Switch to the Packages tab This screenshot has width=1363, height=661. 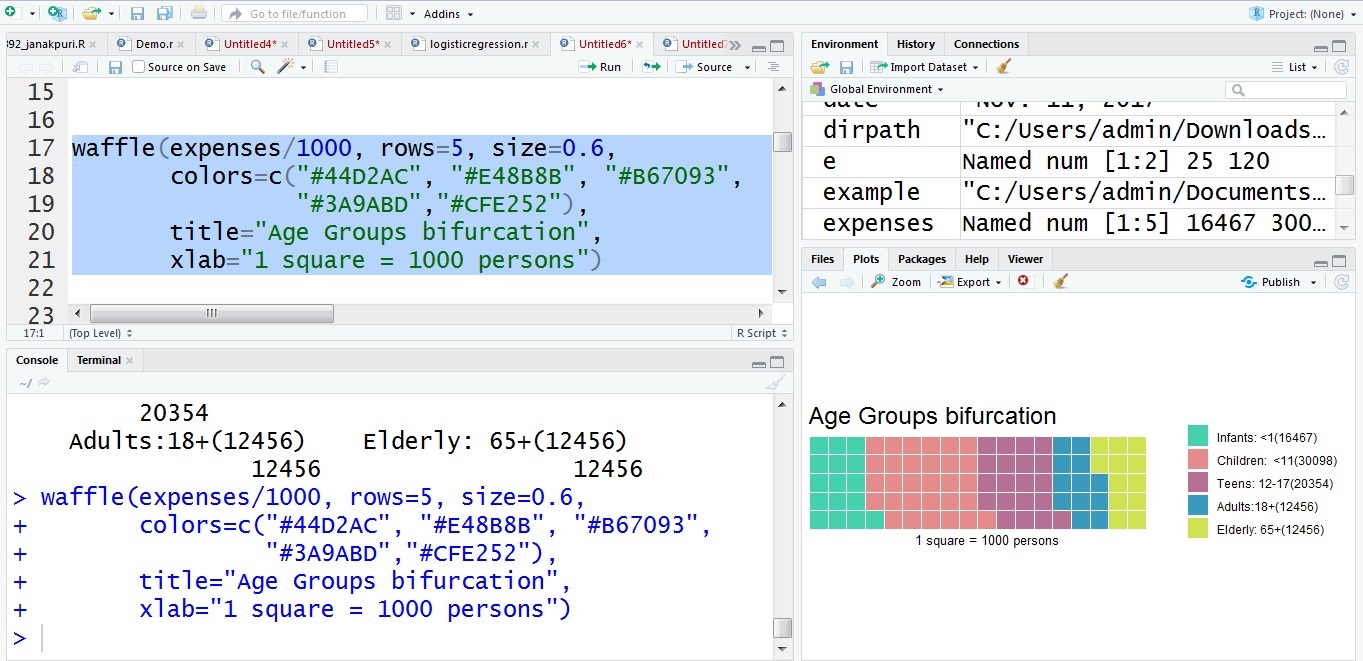(921, 259)
